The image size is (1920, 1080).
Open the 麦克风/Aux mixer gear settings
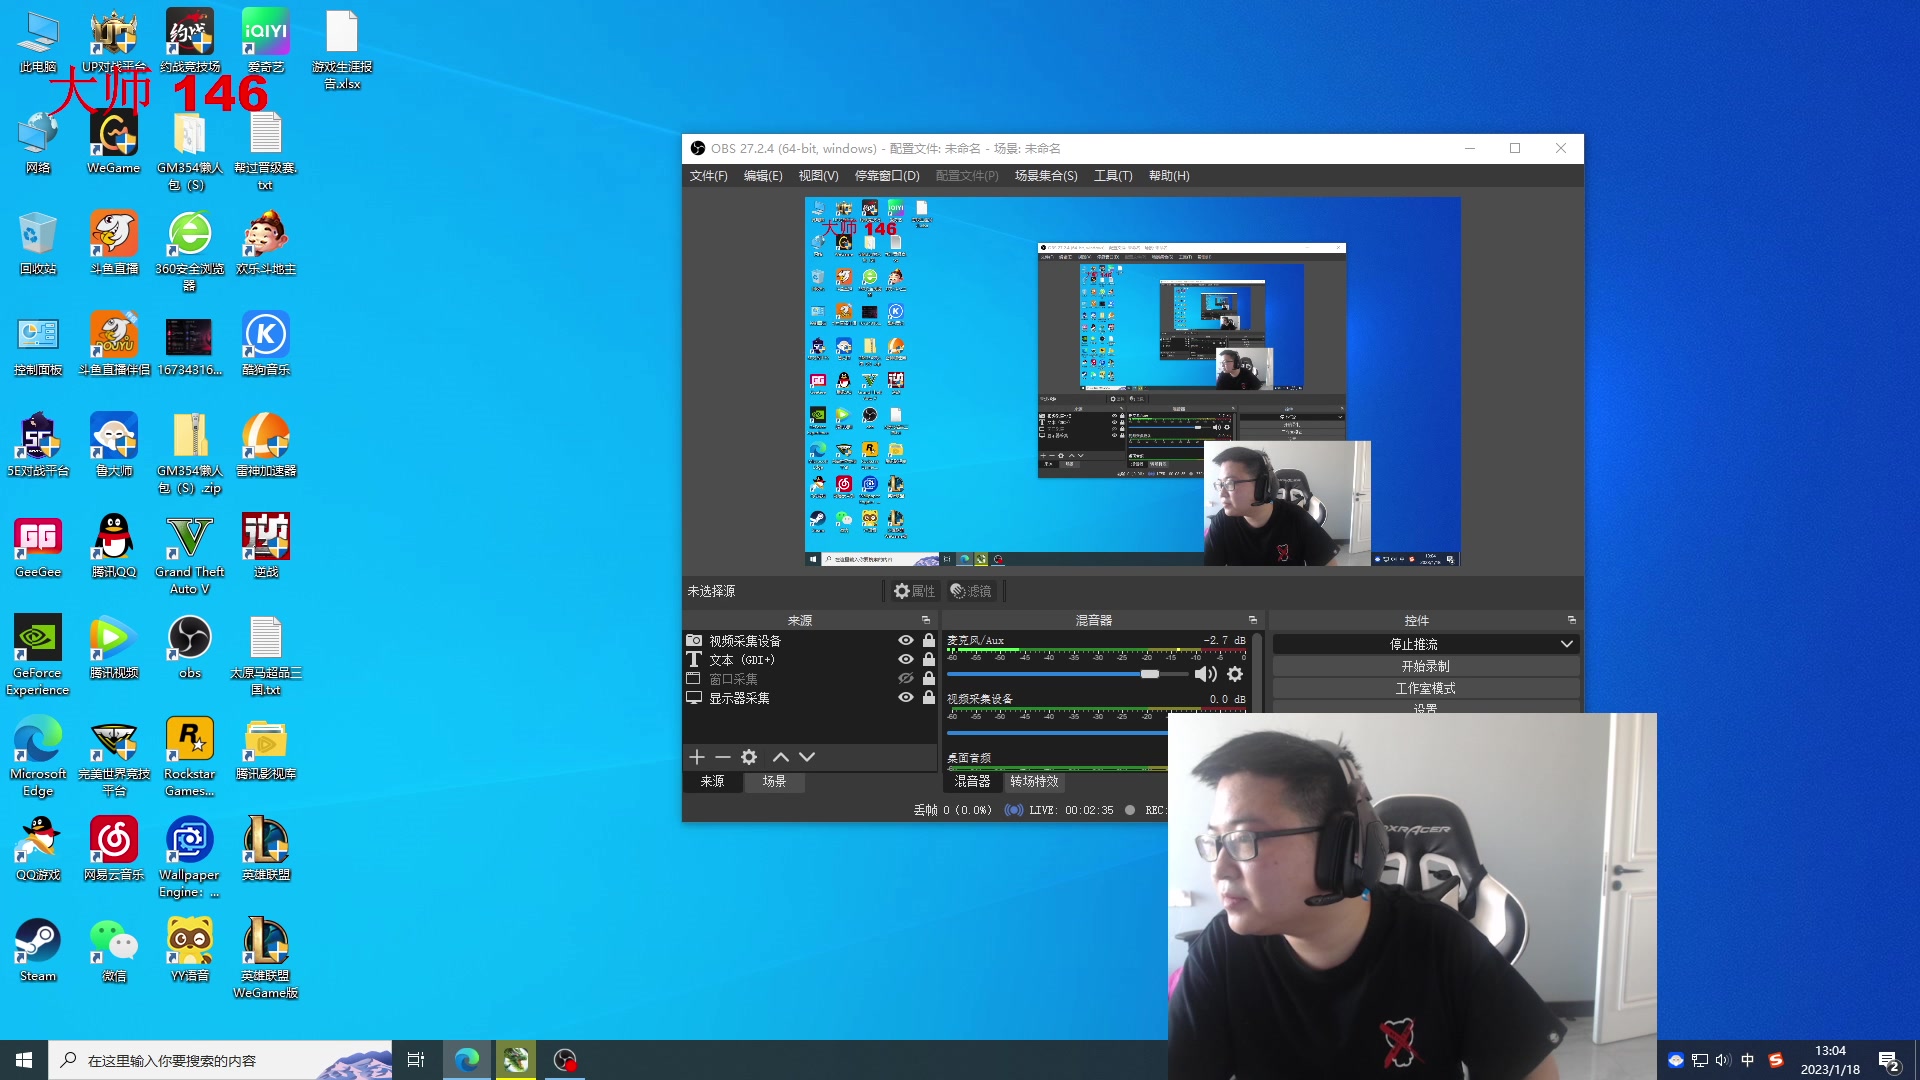click(x=1235, y=674)
